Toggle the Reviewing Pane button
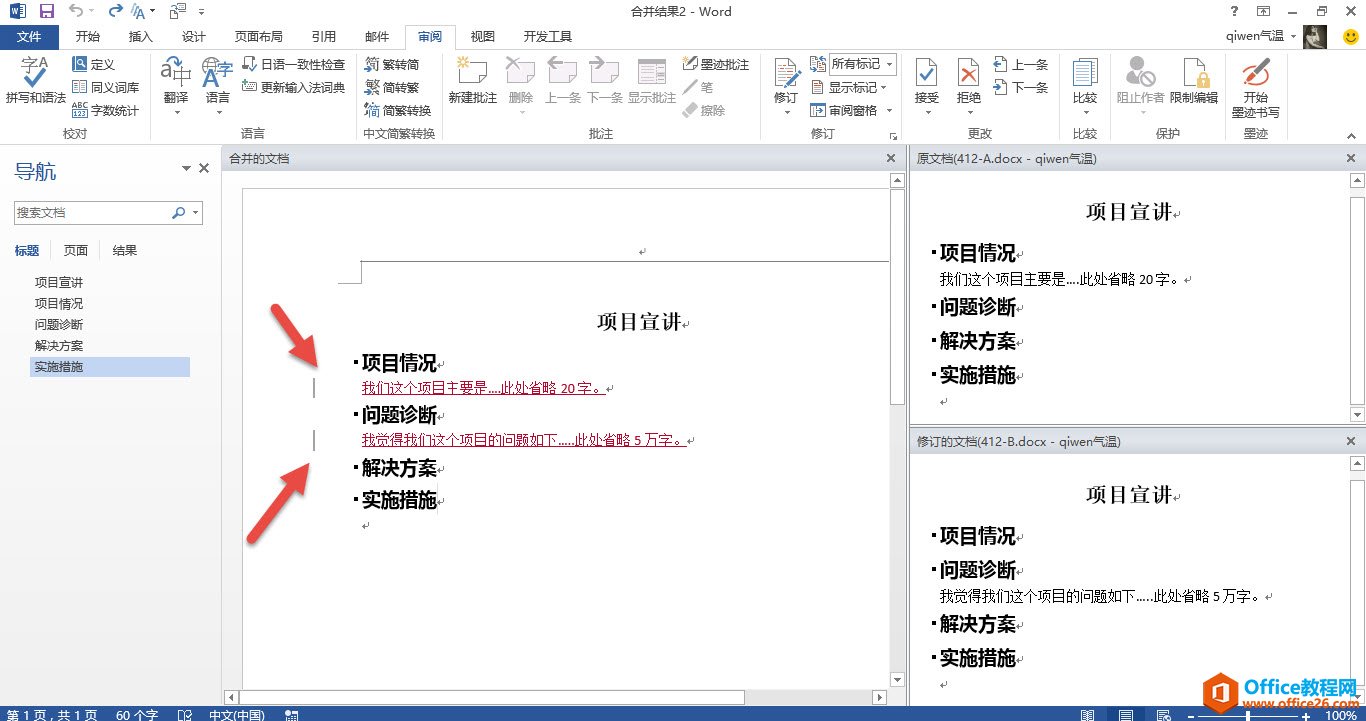This screenshot has width=1366, height=721. 844,111
